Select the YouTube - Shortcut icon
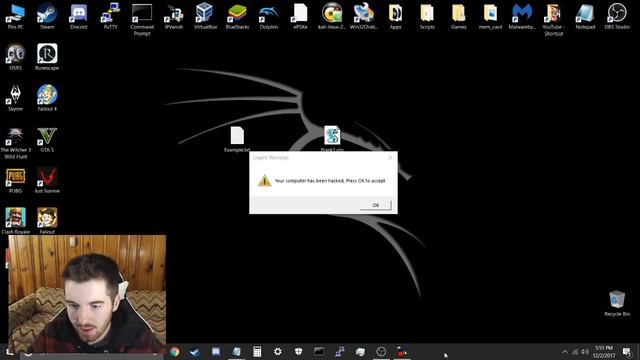Image resolution: width=640 pixels, height=360 pixels. point(553,20)
